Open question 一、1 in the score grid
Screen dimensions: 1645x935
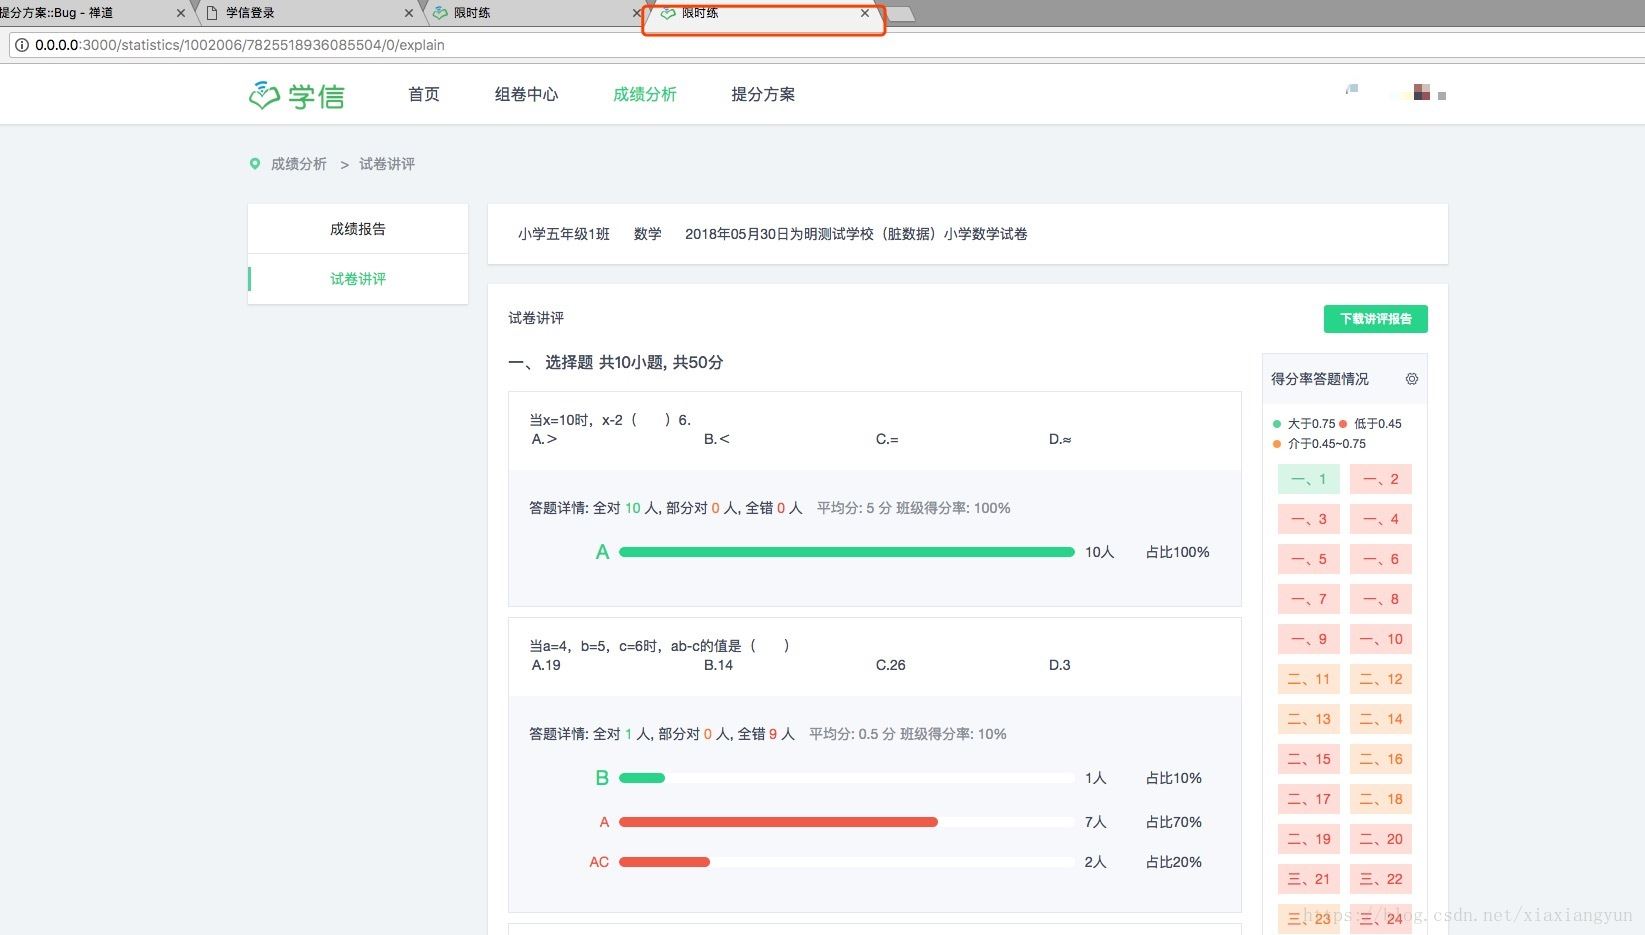(x=1308, y=479)
